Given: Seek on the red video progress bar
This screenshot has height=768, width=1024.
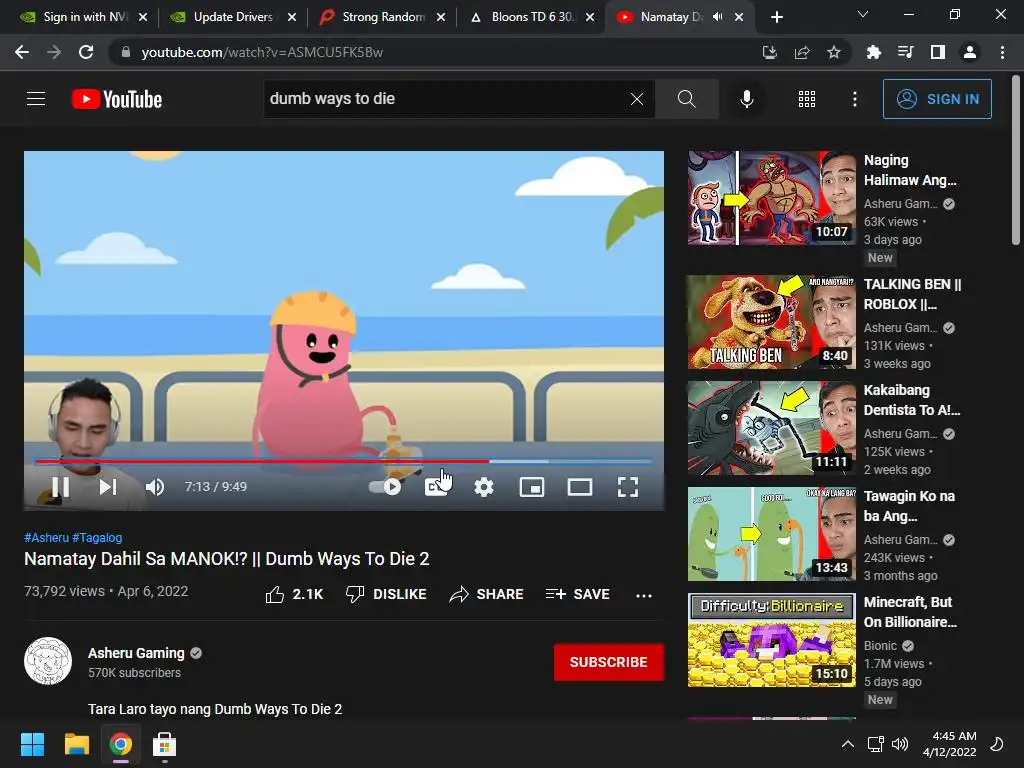Looking at the screenshot, I should (x=344, y=461).
